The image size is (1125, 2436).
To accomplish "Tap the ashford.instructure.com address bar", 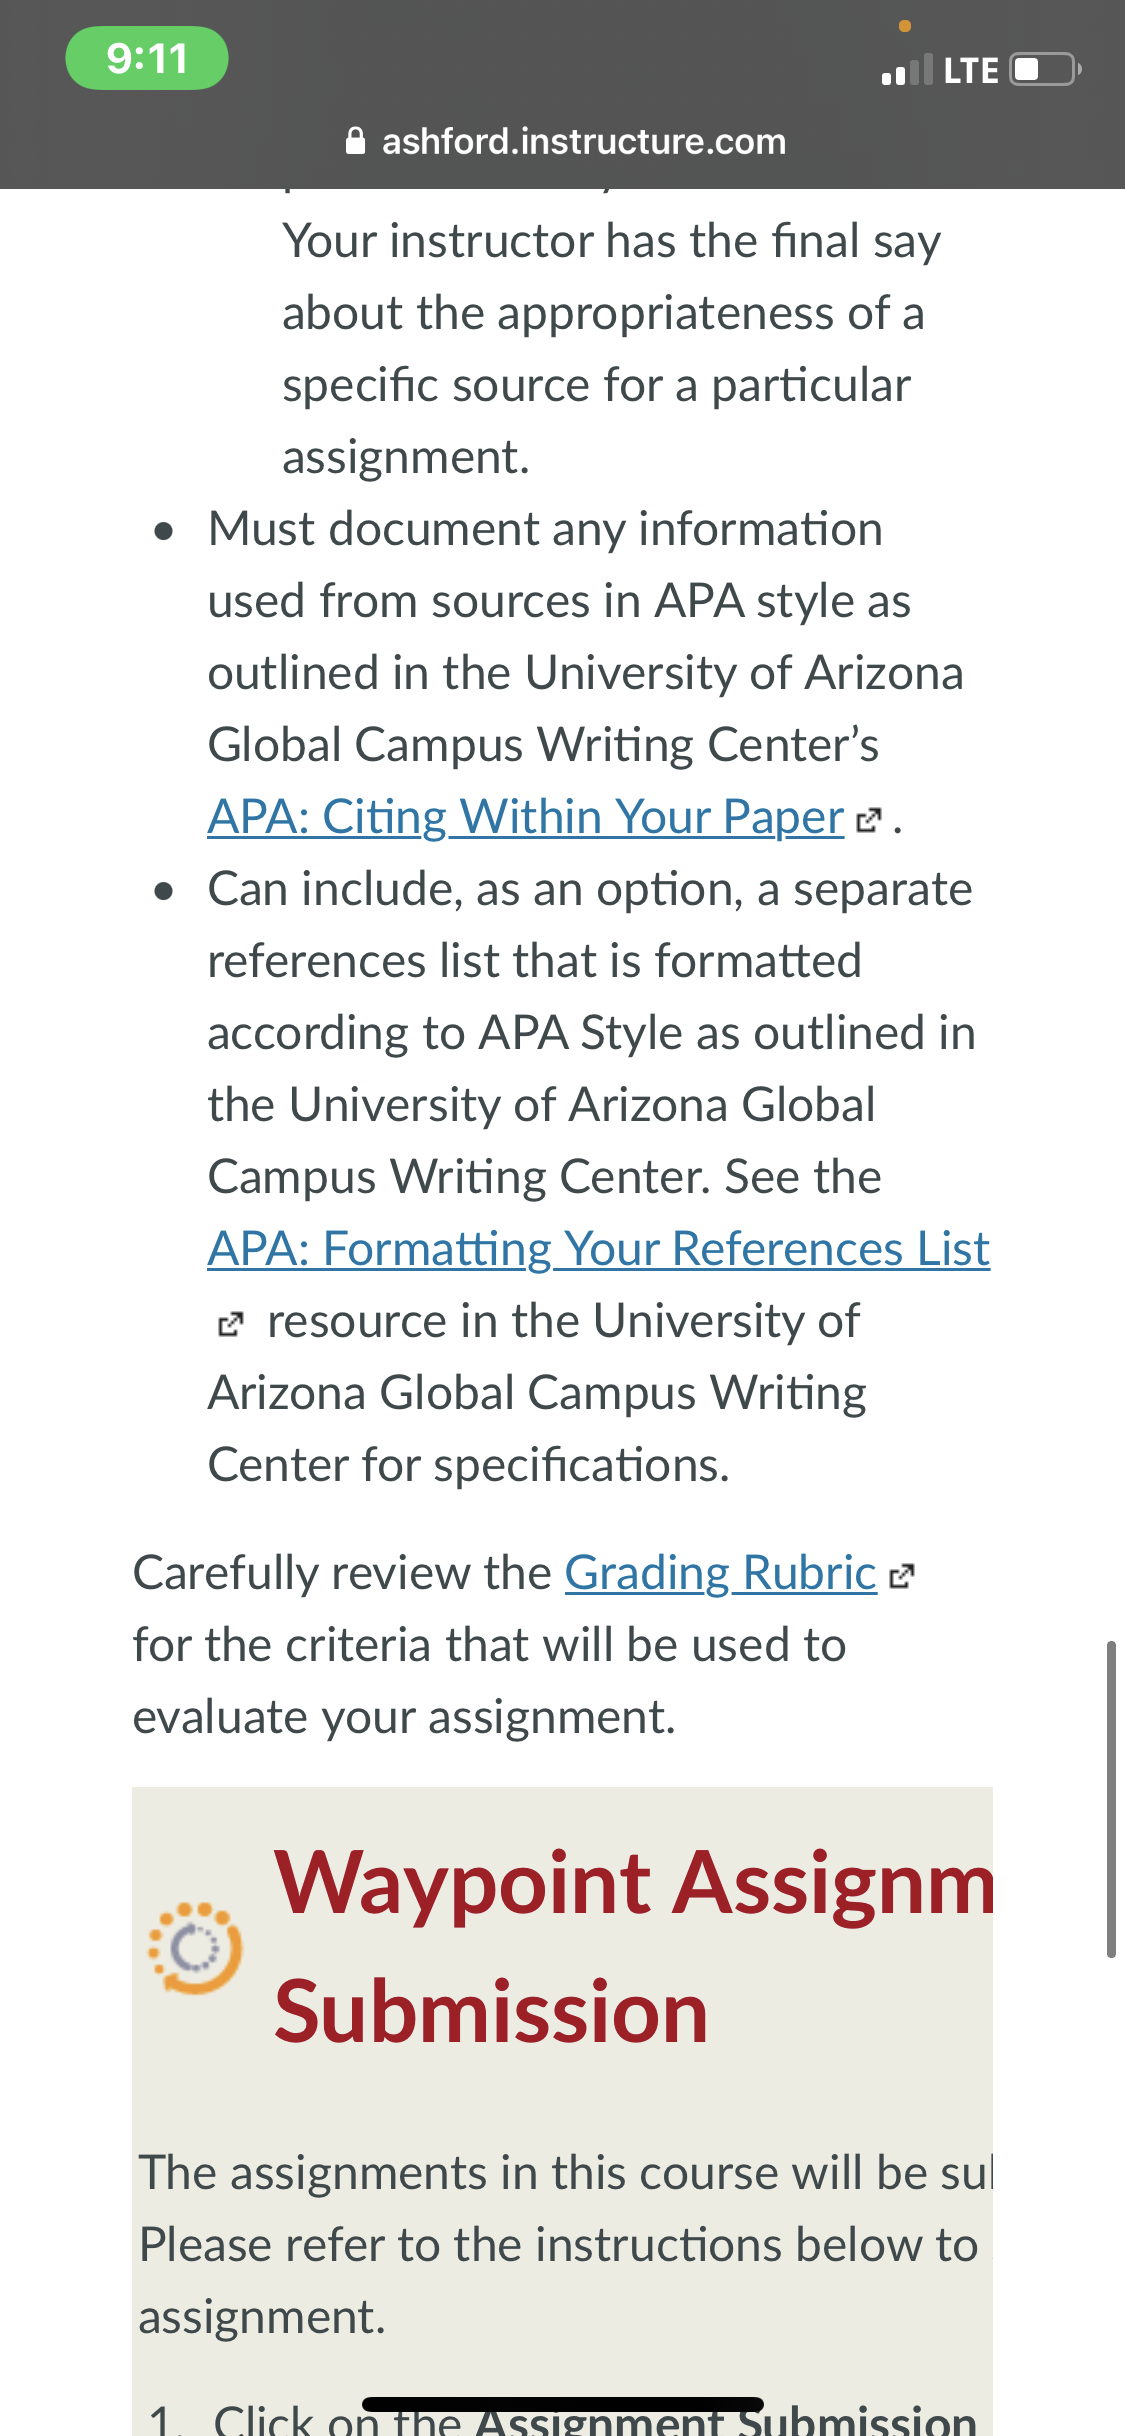I will [x=565, y=141].
